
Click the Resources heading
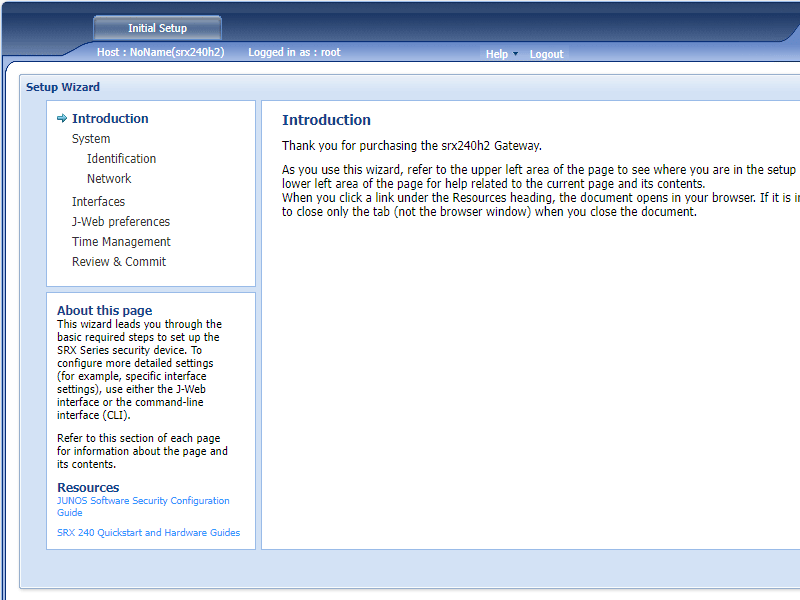pos(88,488)
